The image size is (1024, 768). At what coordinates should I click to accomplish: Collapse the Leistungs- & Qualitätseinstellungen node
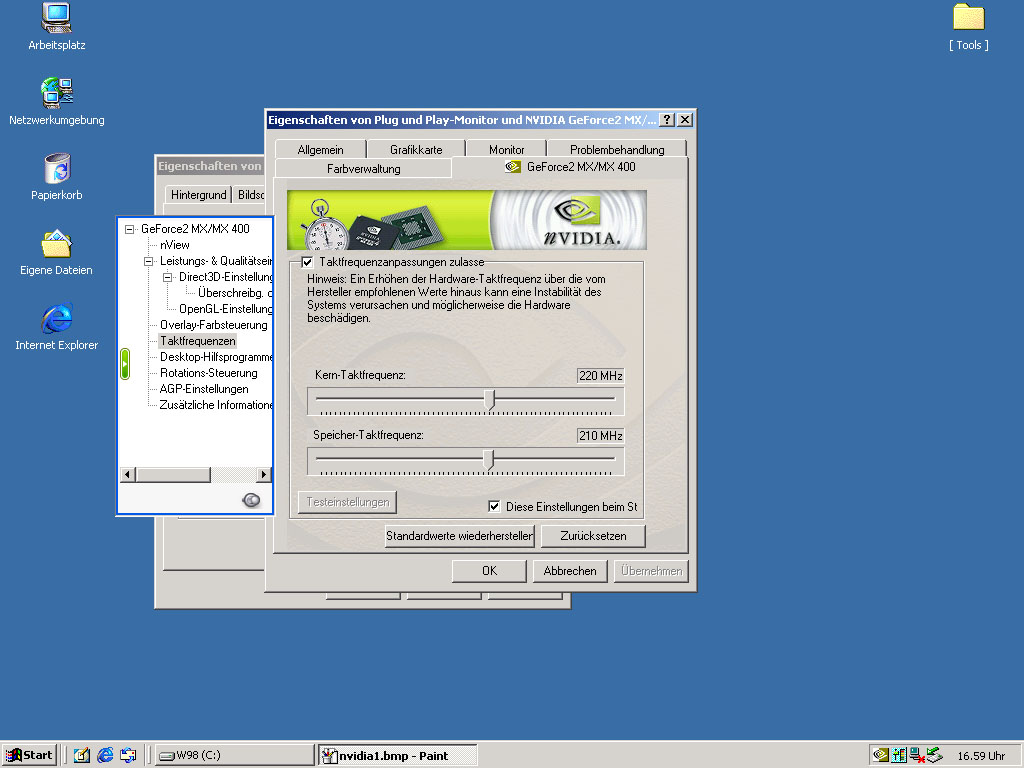tap(148, 261)
